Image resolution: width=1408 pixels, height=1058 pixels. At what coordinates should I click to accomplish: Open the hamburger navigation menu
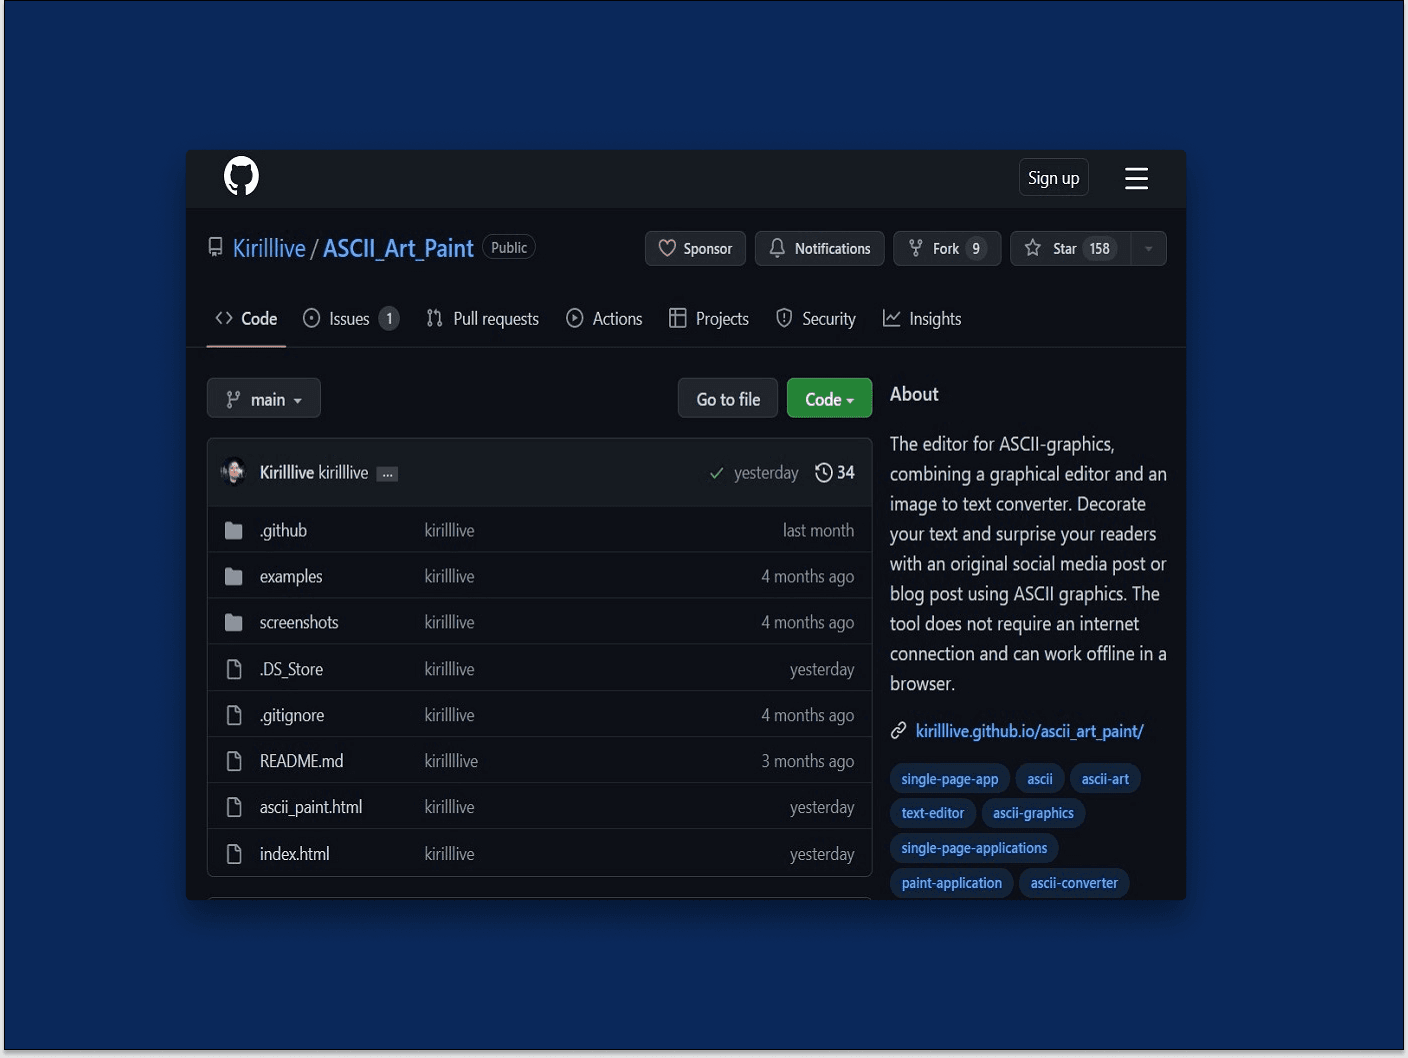[1136, 178]
